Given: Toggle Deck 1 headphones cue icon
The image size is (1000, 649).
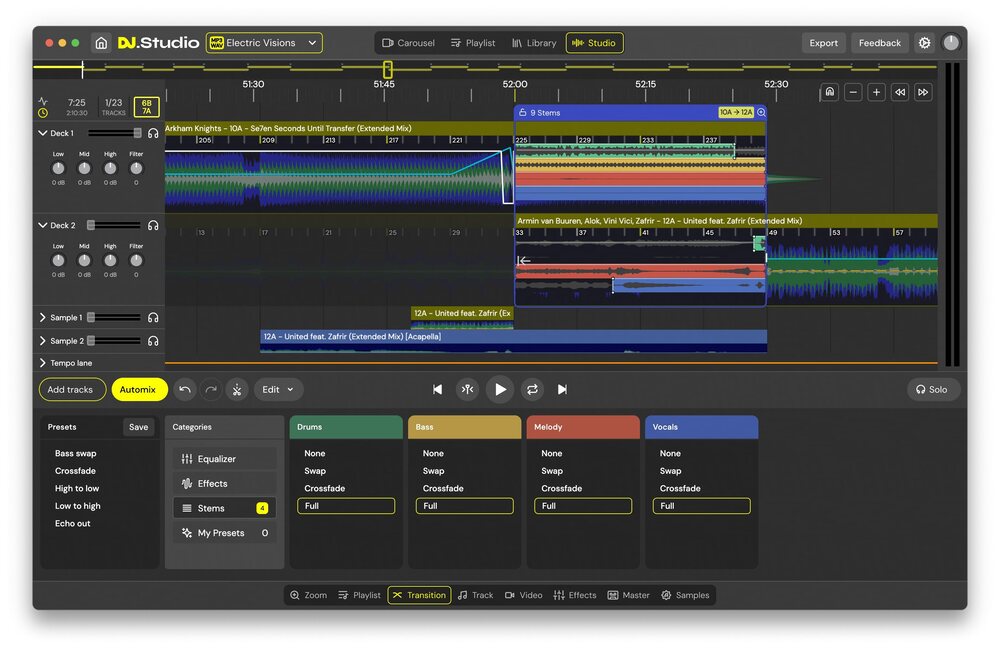Looking at the screenshot, I should coord(153,133).
